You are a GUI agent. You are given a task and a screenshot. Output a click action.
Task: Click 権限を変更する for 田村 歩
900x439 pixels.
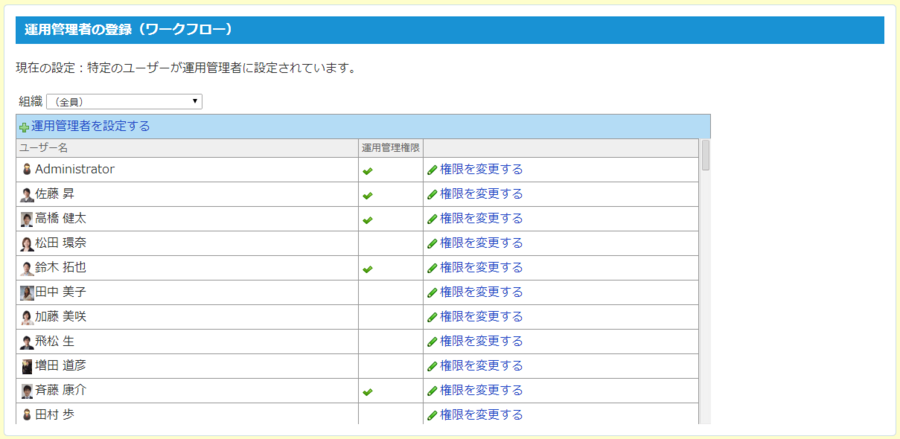point(481,414)
